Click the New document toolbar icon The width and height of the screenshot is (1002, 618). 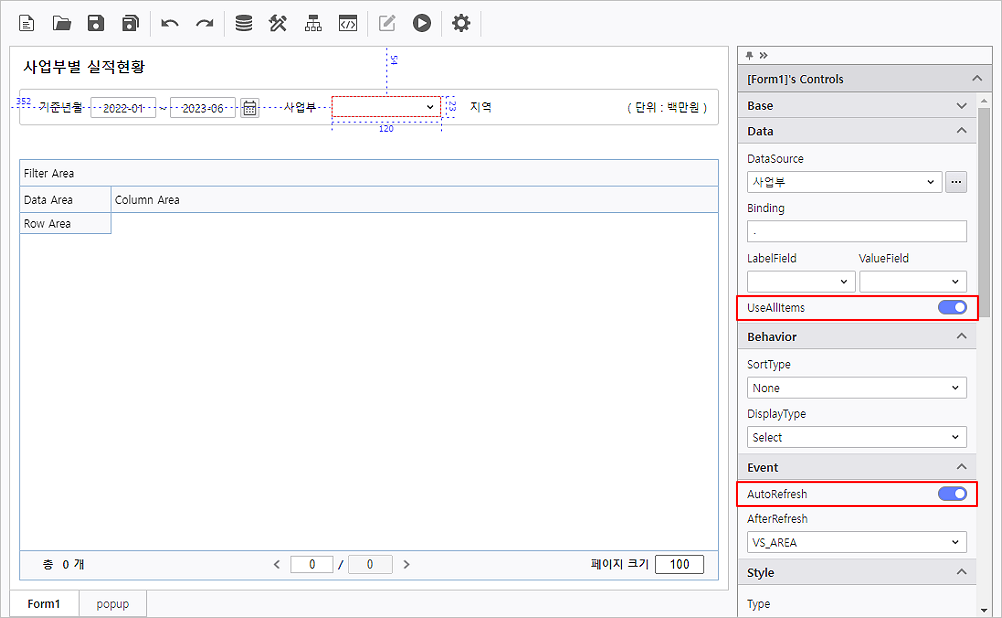coord(27,23)
